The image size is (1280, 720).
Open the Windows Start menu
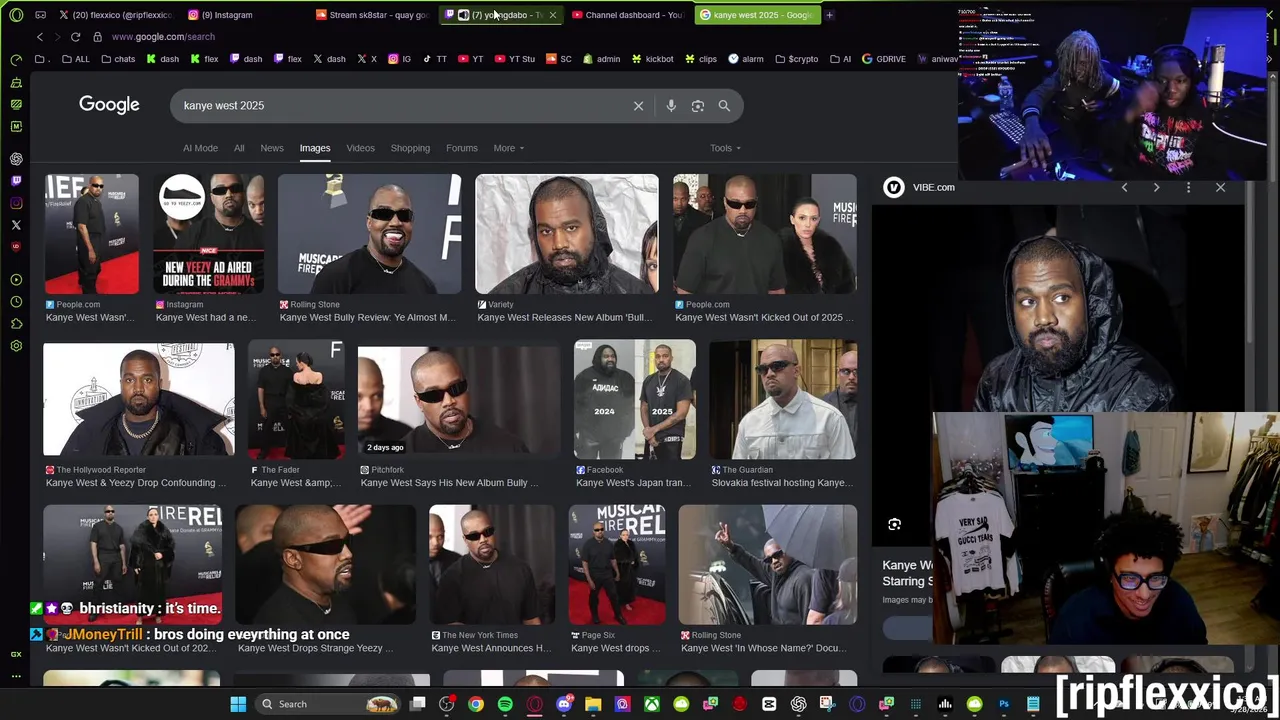coord(238,704)
